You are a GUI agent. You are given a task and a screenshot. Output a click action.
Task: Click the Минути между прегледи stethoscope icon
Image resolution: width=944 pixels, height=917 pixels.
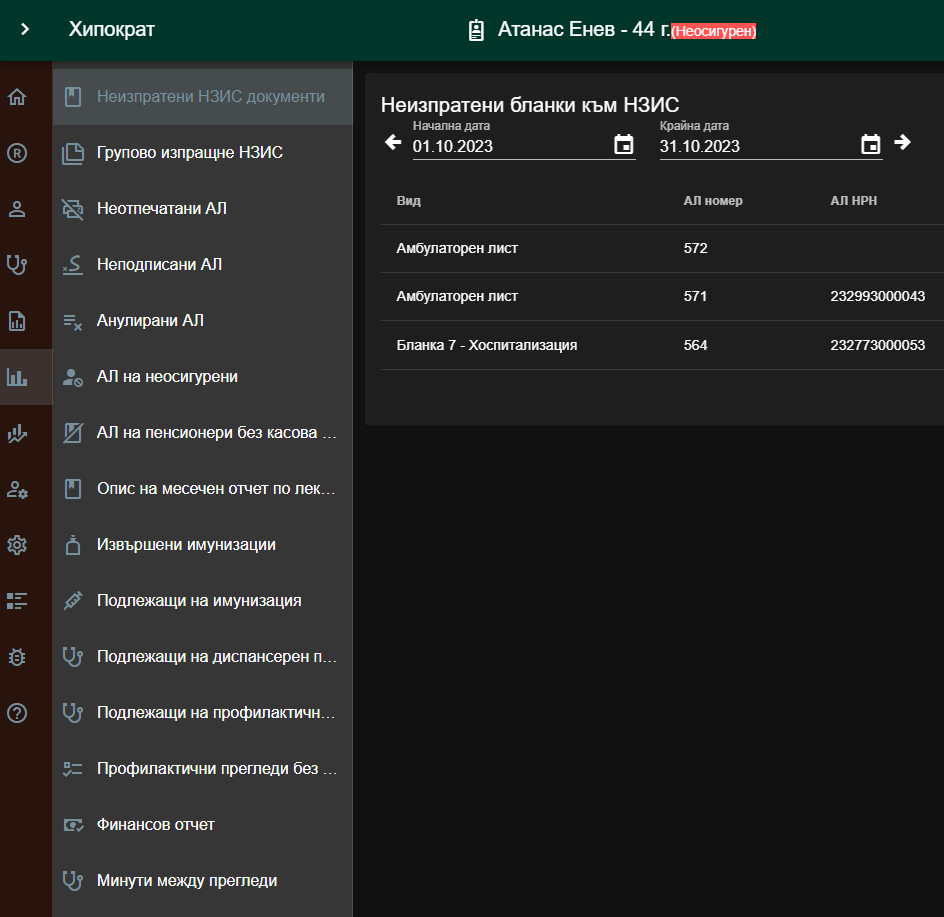click(73, 881)
